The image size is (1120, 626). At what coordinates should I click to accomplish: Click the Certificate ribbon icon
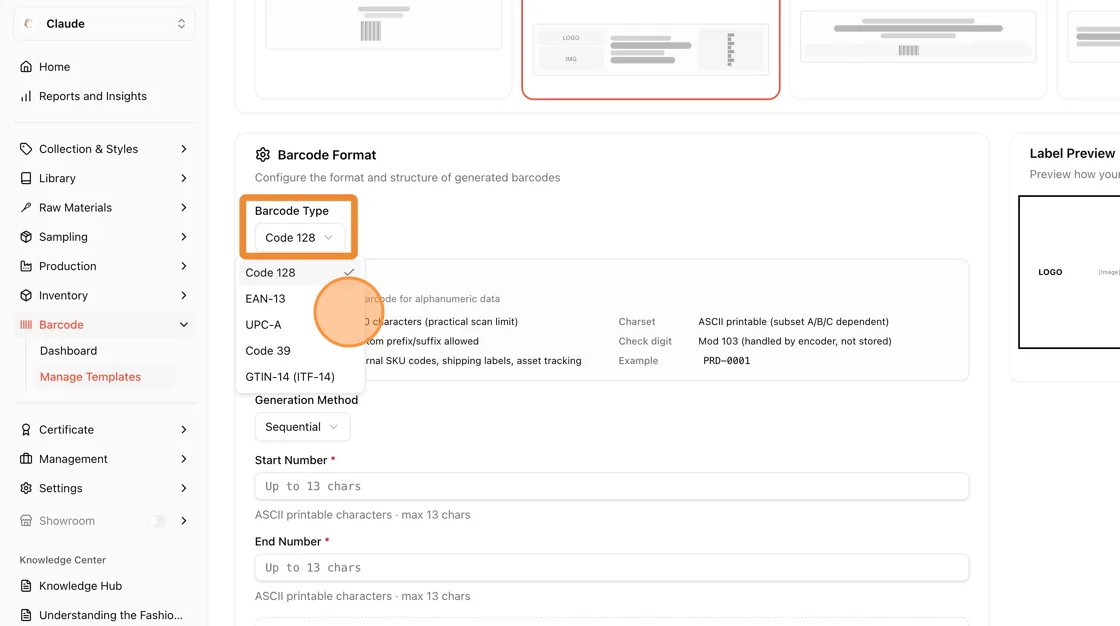pos(26,429)
